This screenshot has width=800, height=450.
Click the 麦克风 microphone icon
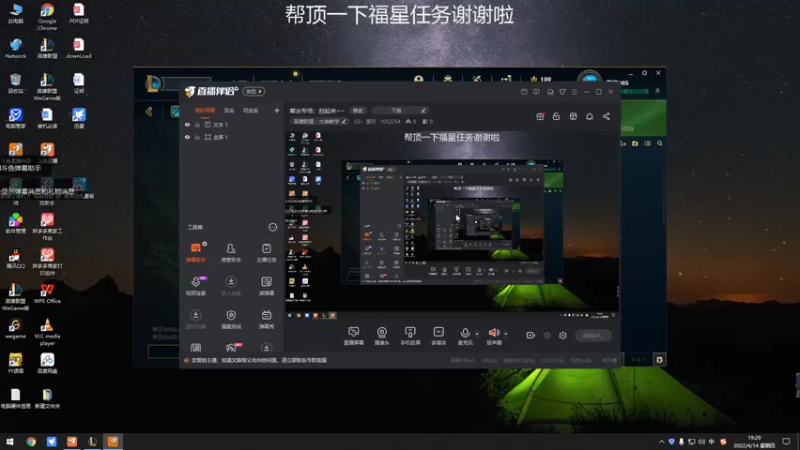[x=465, y=334]
